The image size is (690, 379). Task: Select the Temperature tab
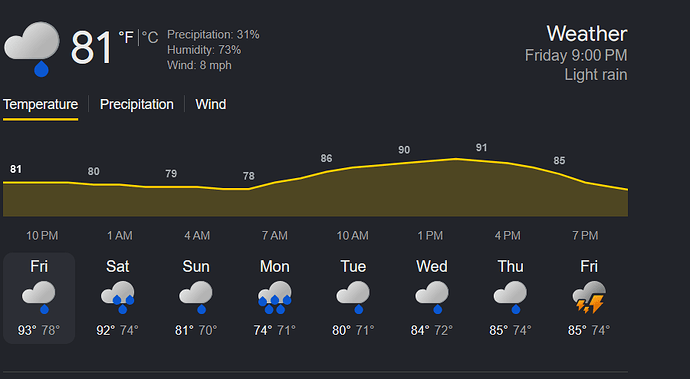[x=40, y=104]
